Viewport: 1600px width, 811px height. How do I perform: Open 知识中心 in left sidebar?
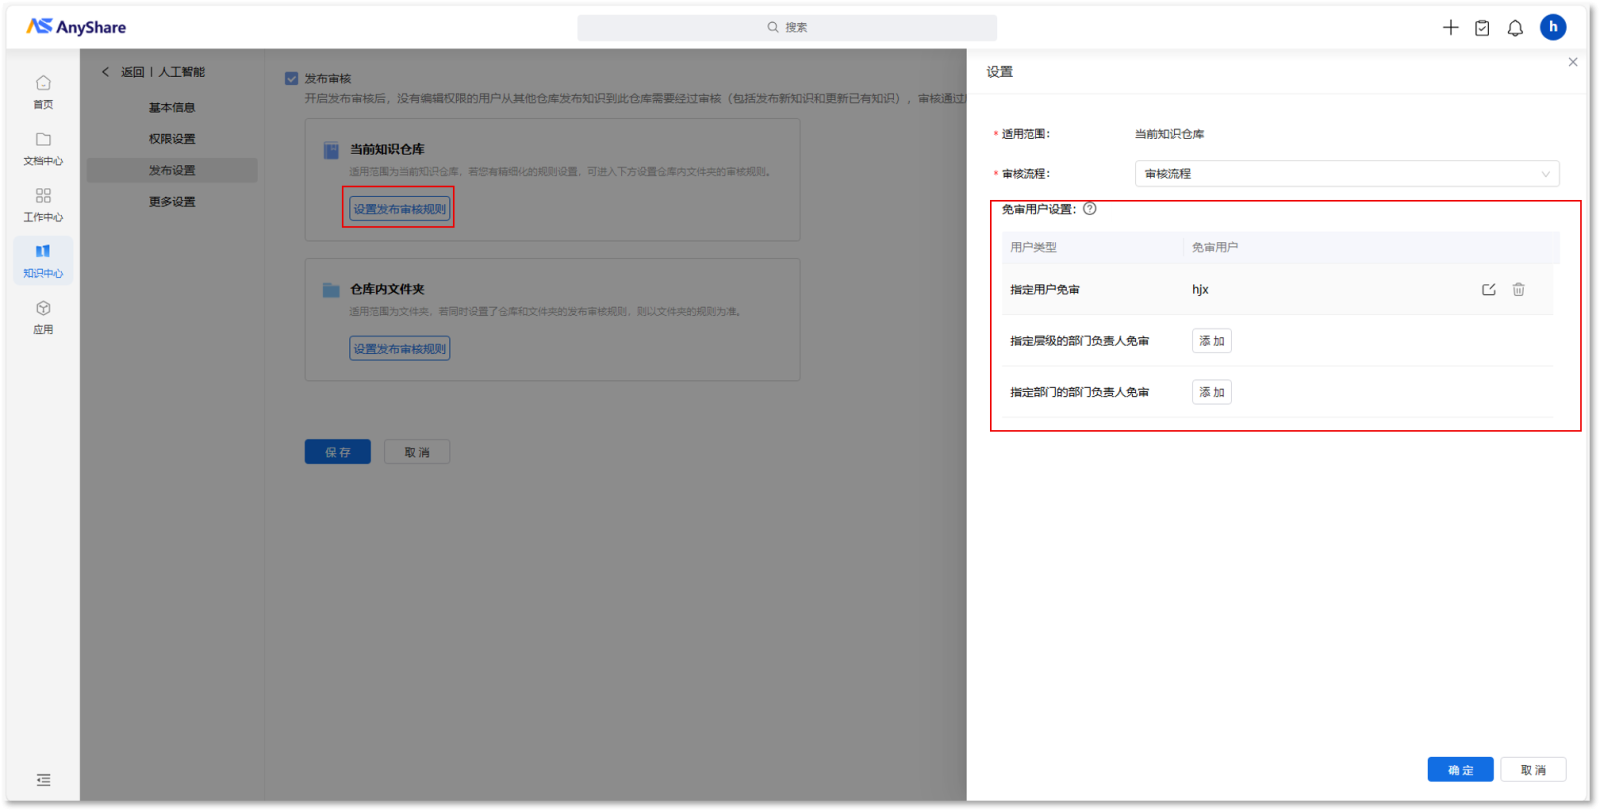pos(43,261)
